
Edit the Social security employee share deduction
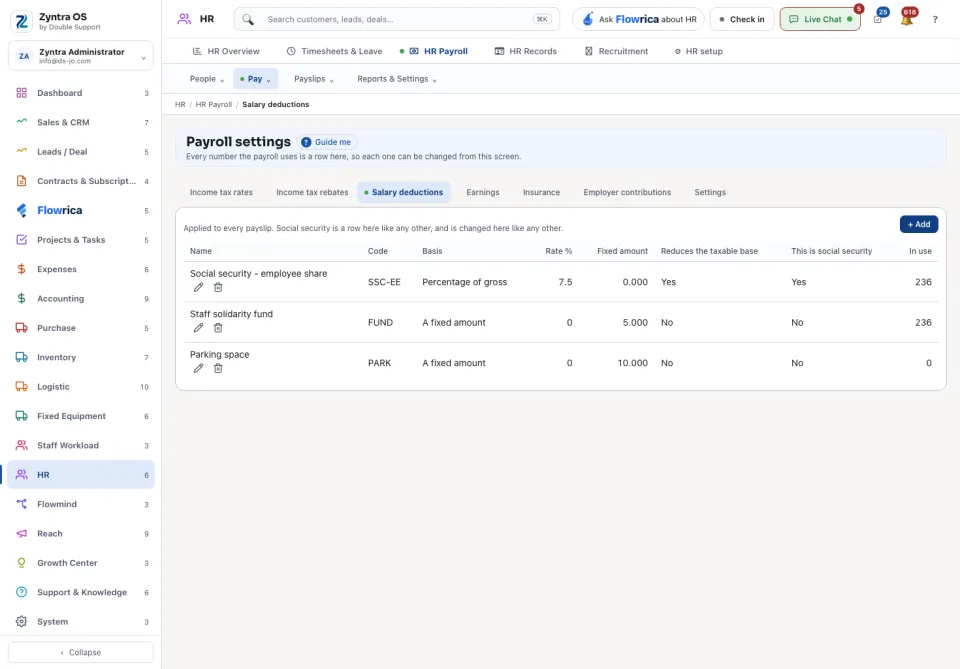click(x=198, y=287)
